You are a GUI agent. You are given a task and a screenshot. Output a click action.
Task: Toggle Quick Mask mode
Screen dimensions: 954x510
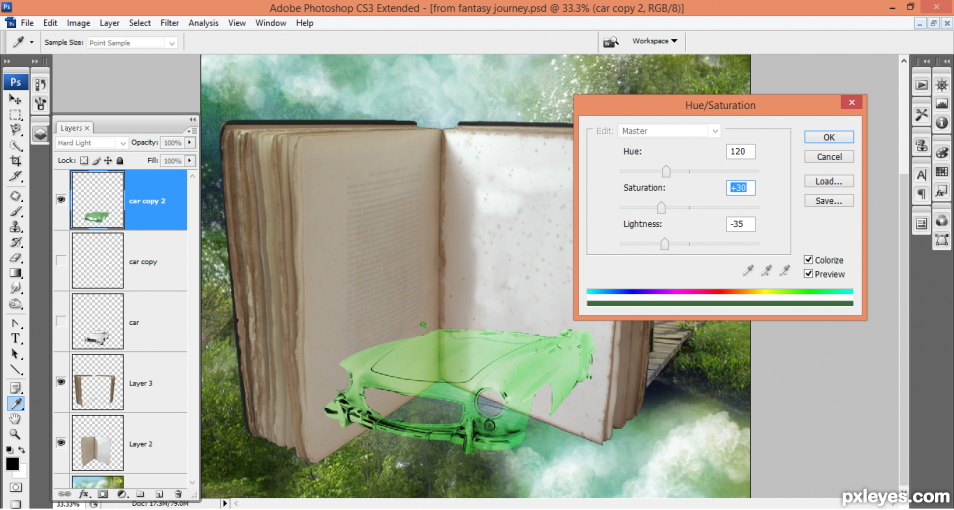coord(15,487)
